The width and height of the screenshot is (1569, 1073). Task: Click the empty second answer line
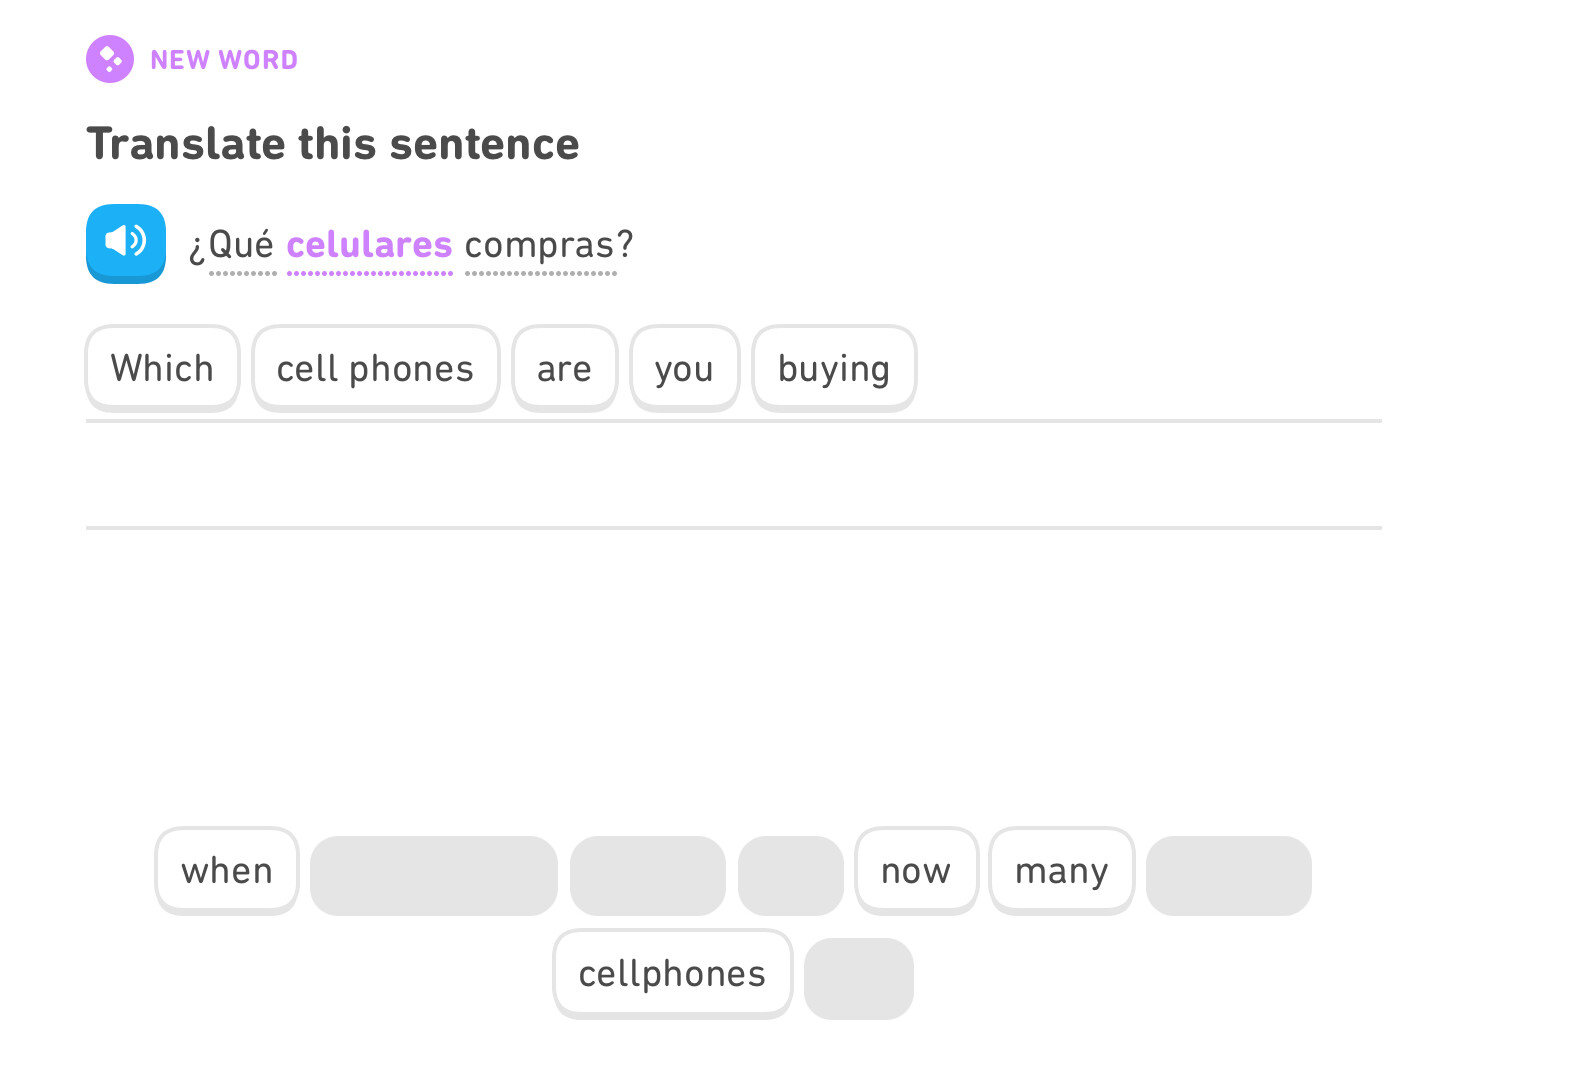point(733,478)
